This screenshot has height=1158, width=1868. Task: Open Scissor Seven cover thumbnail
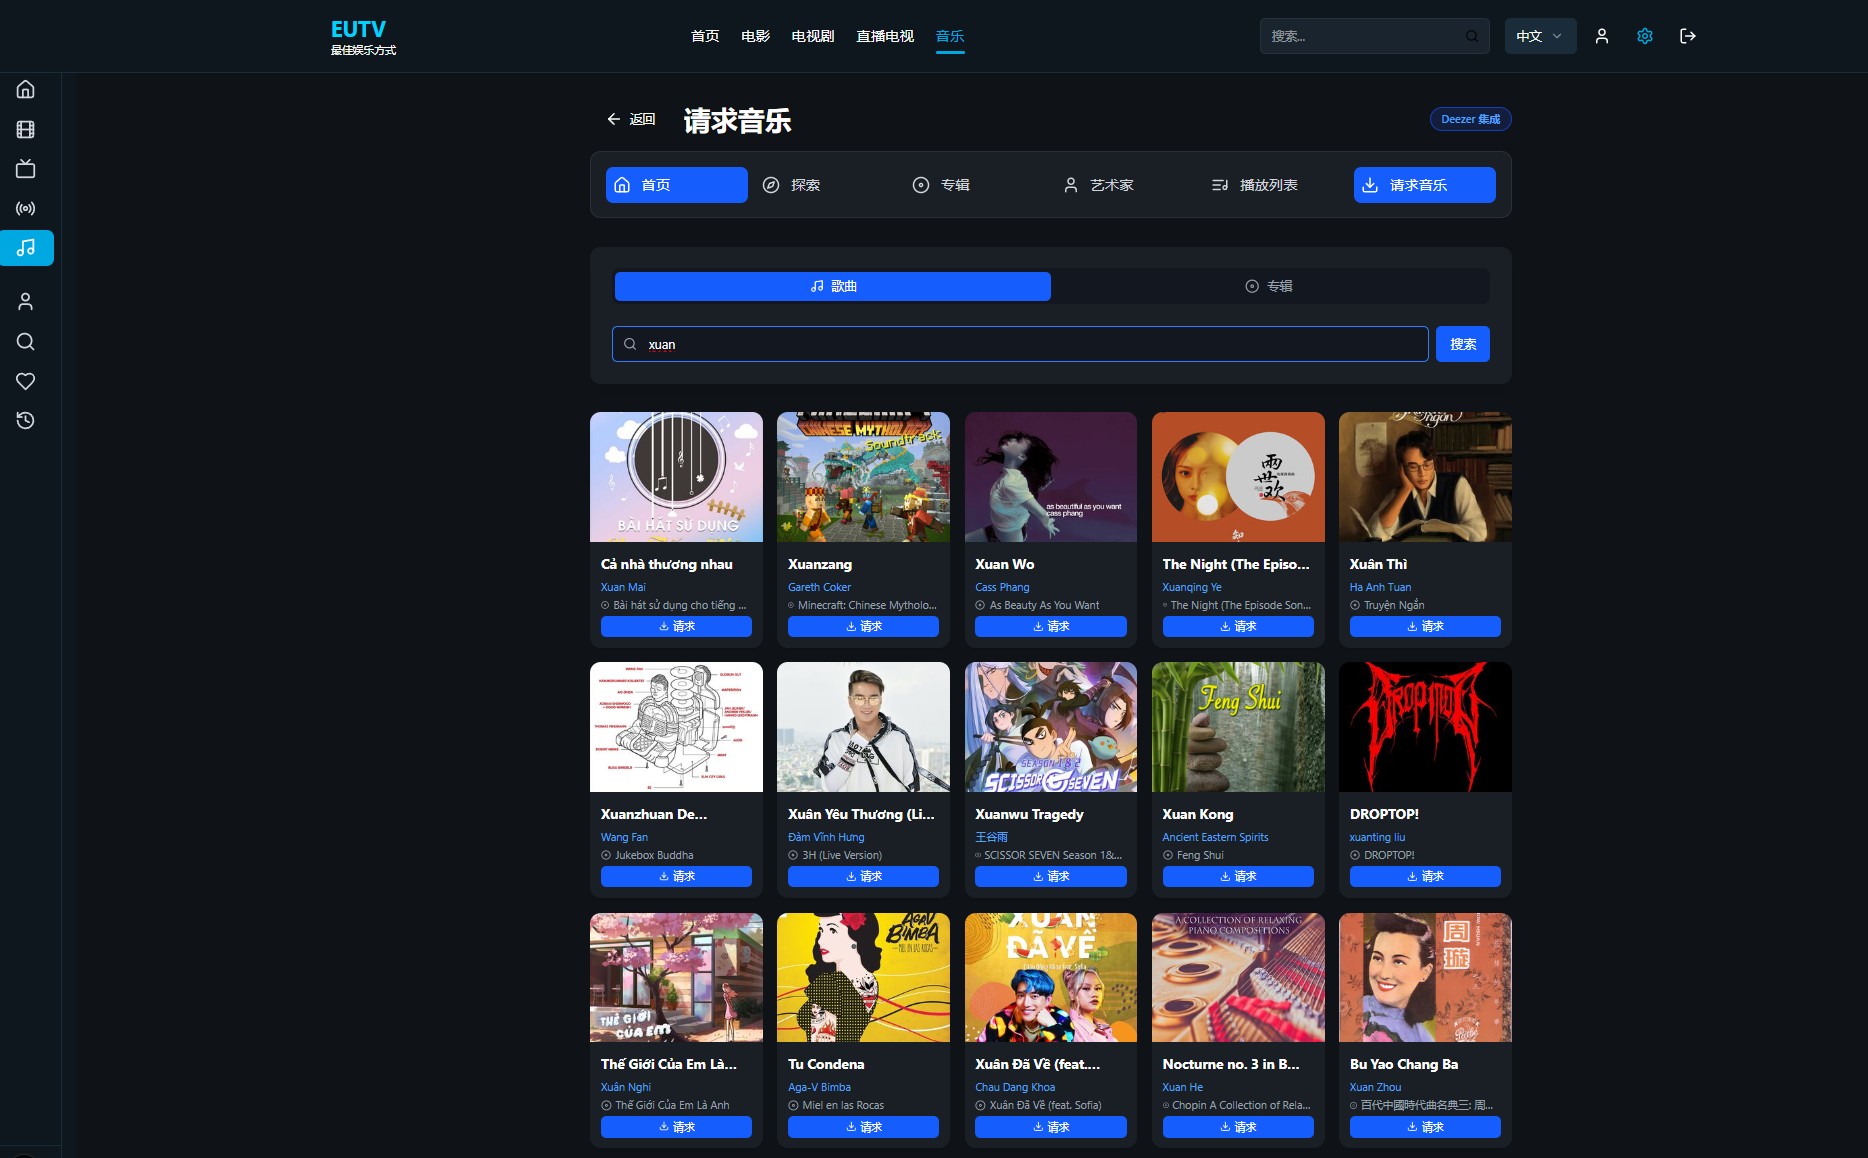pyautogui.click(x=1051, y=727)
